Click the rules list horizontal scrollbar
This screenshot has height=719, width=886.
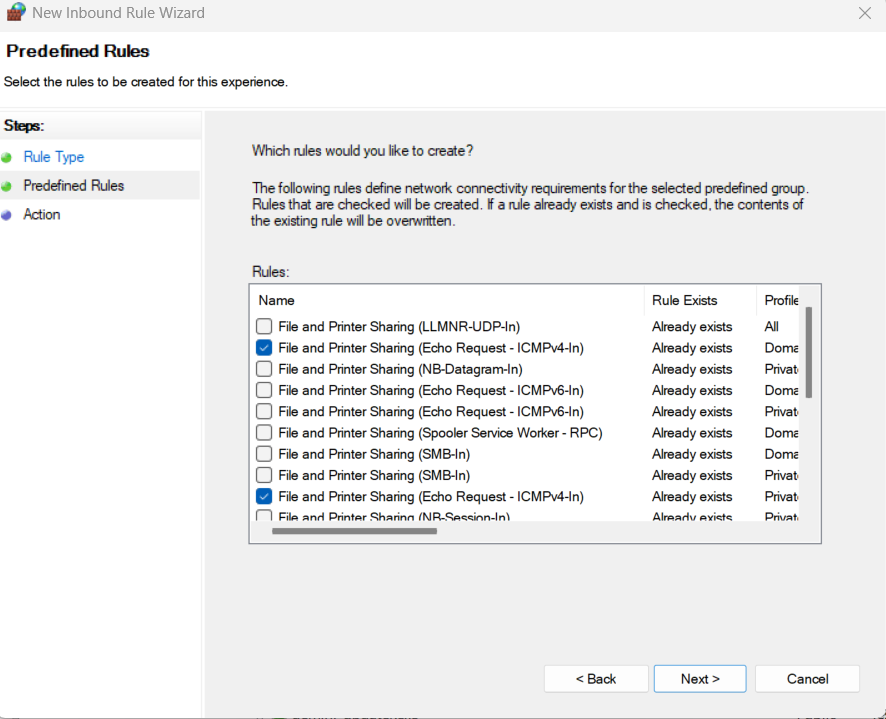pos(354,531)
